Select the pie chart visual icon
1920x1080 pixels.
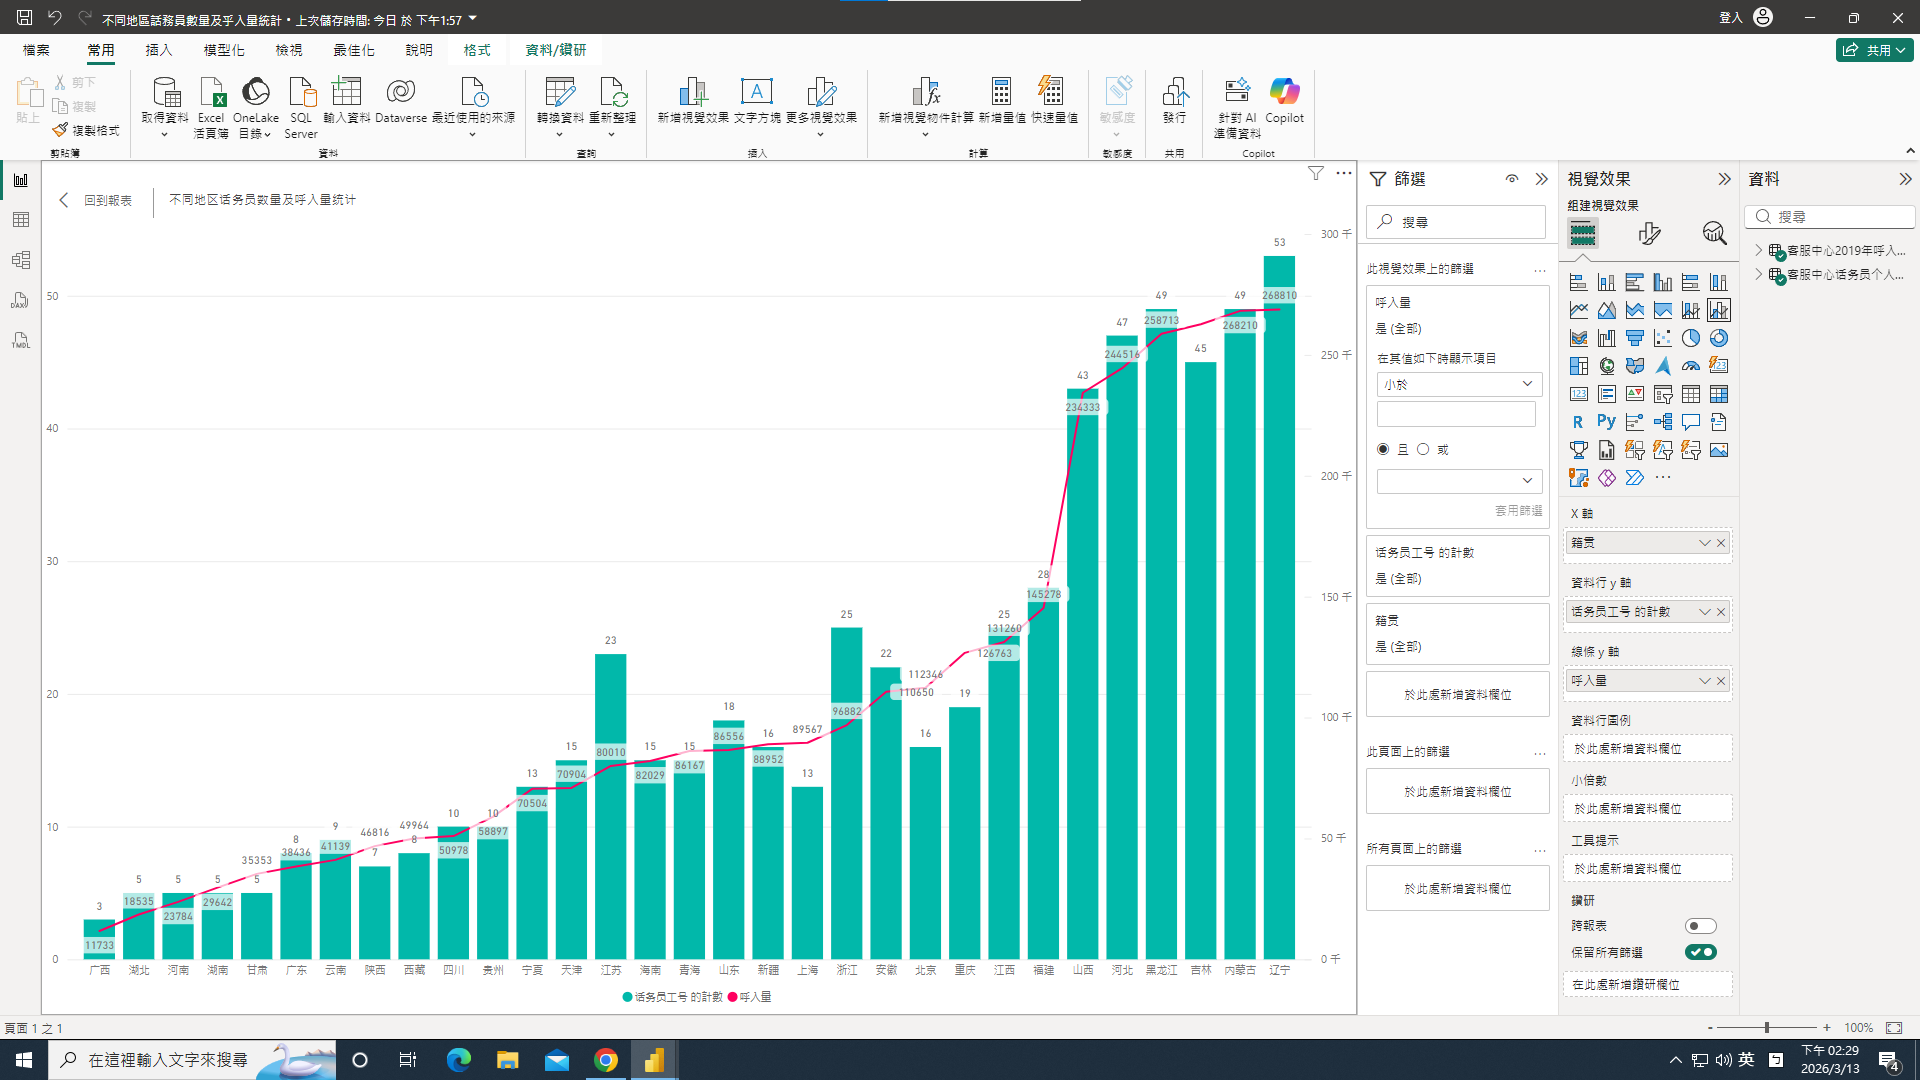pos(1690,338)
